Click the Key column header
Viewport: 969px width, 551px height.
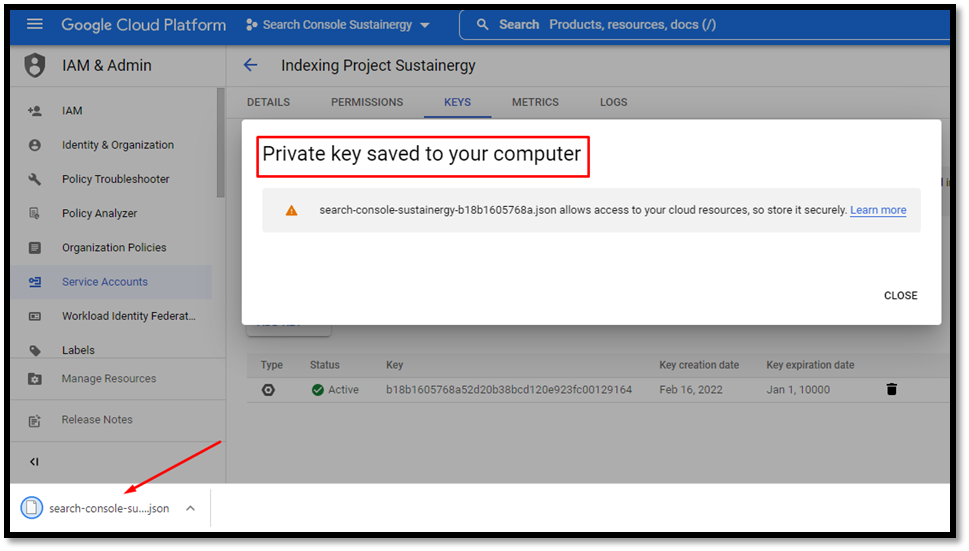pyautogui.click(x=394, y=364)
